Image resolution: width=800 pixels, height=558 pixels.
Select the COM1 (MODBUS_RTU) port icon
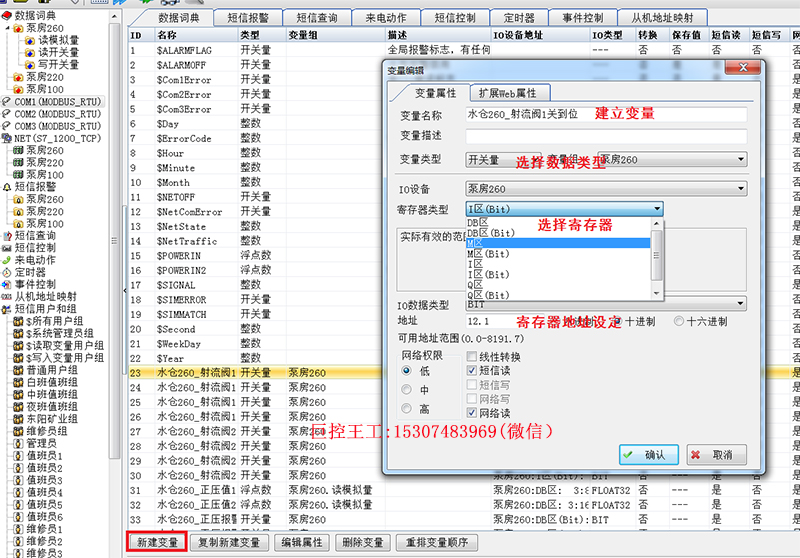(x=7, y=102)
